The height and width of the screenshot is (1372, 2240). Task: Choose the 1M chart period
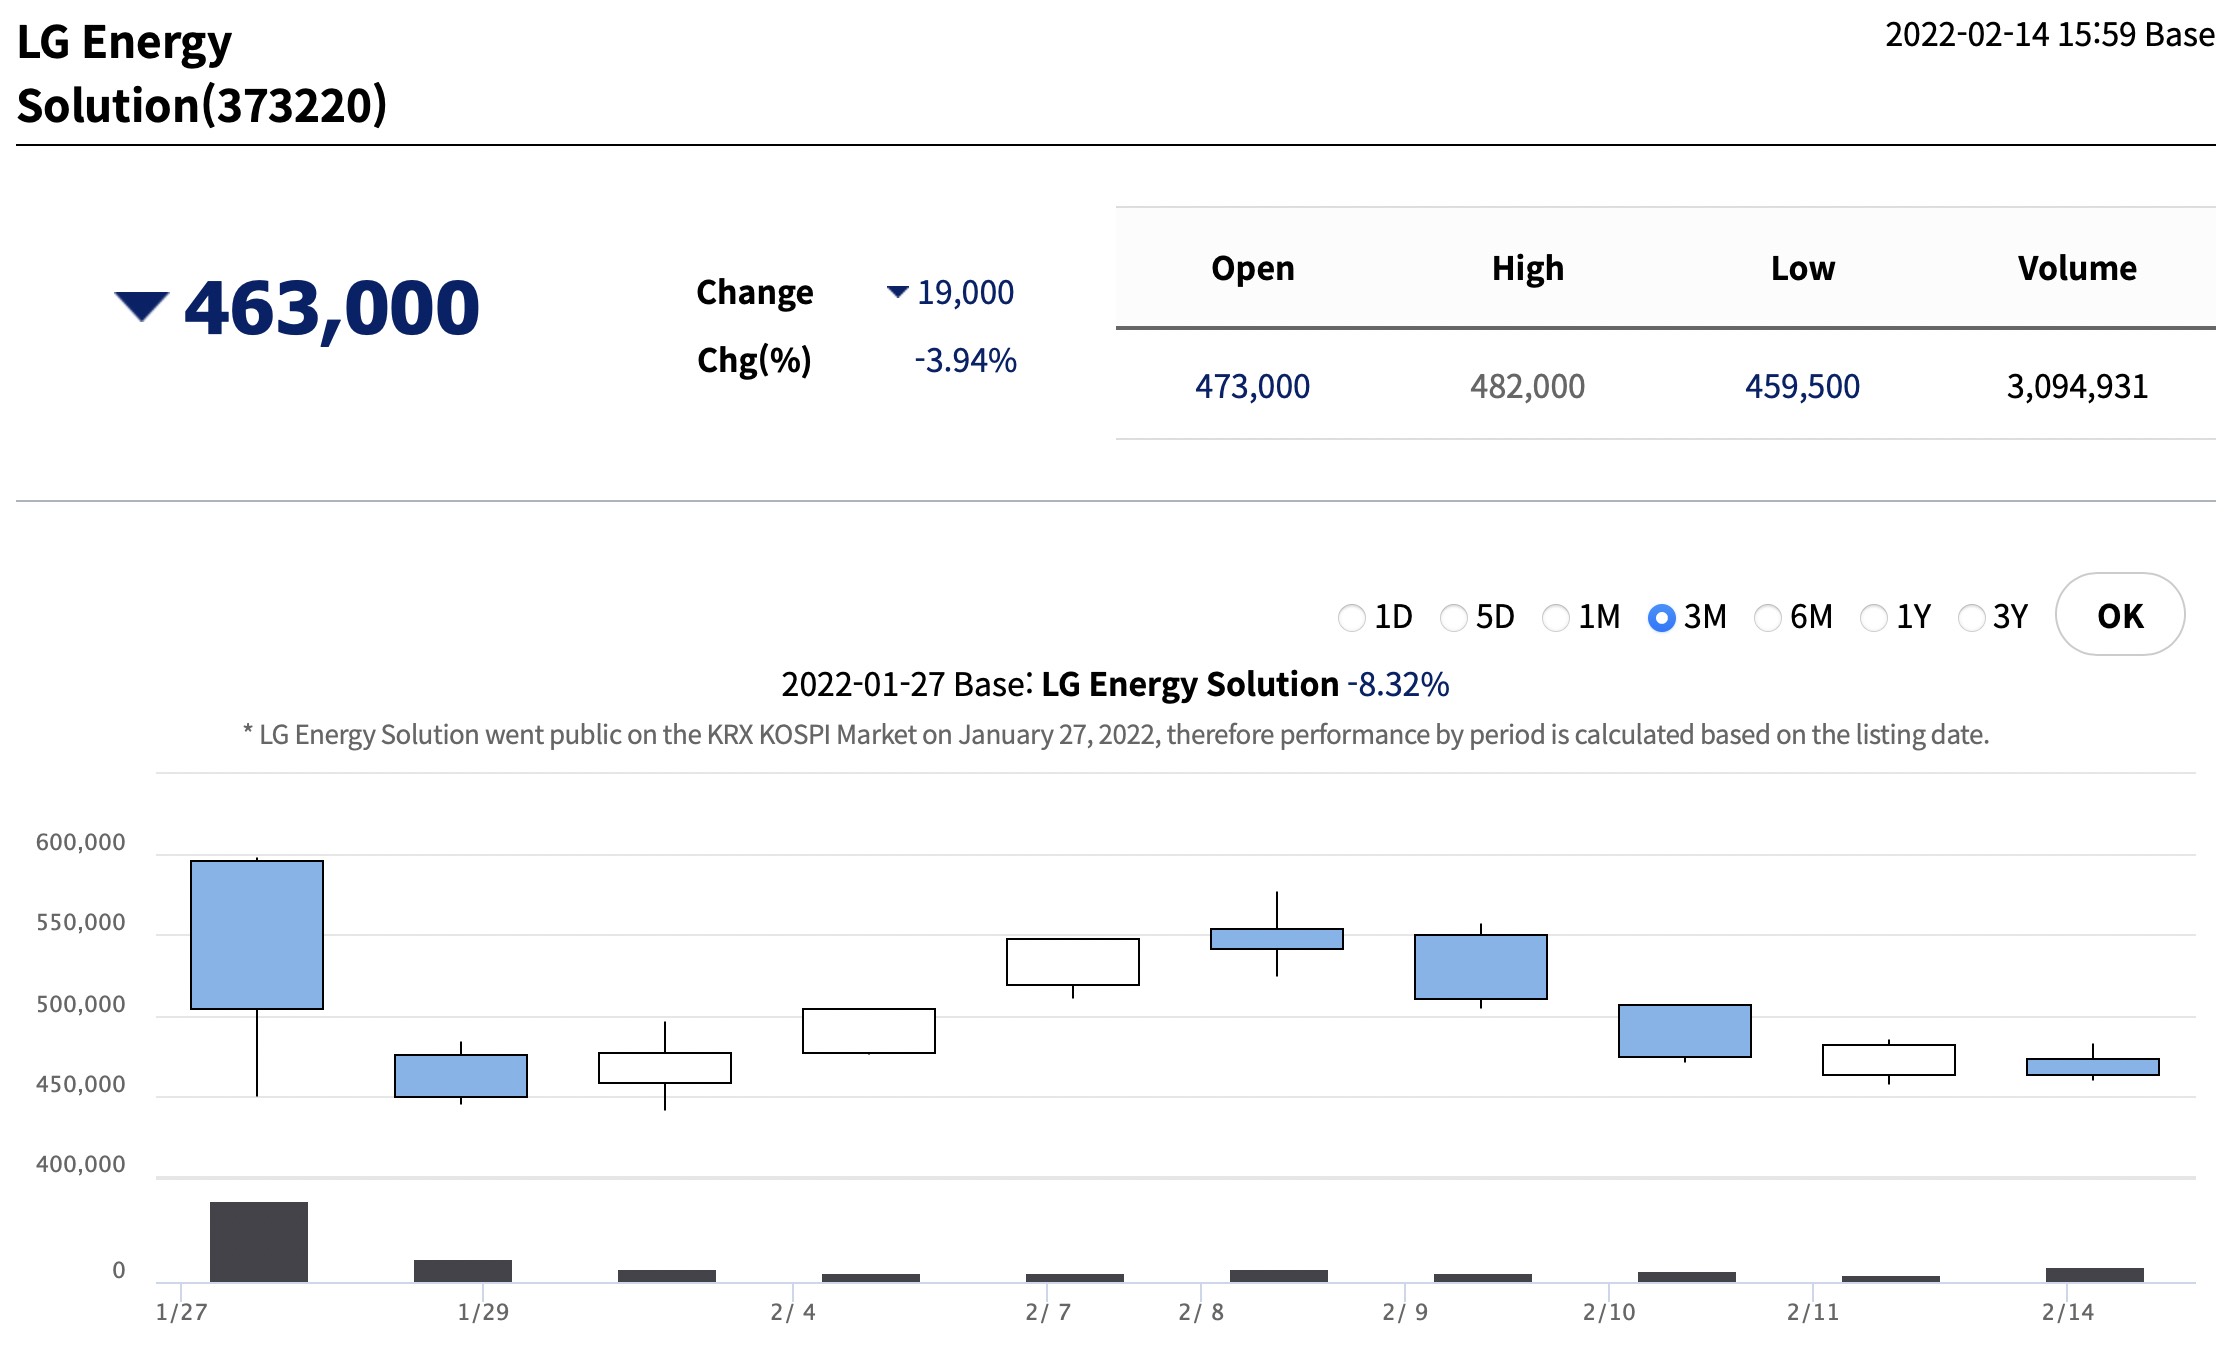coord(1556,618)
